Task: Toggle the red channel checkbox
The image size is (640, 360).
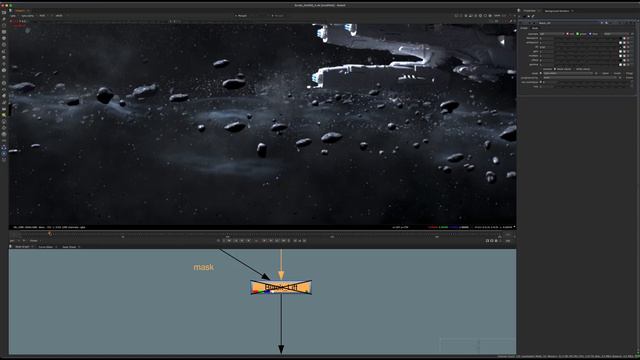Action: click(567, 34)
